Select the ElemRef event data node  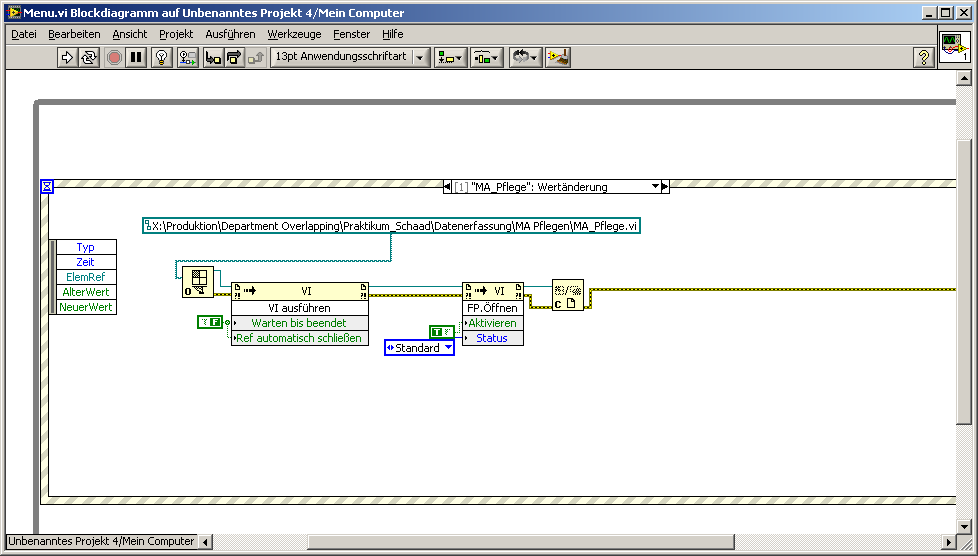[85, 277]
